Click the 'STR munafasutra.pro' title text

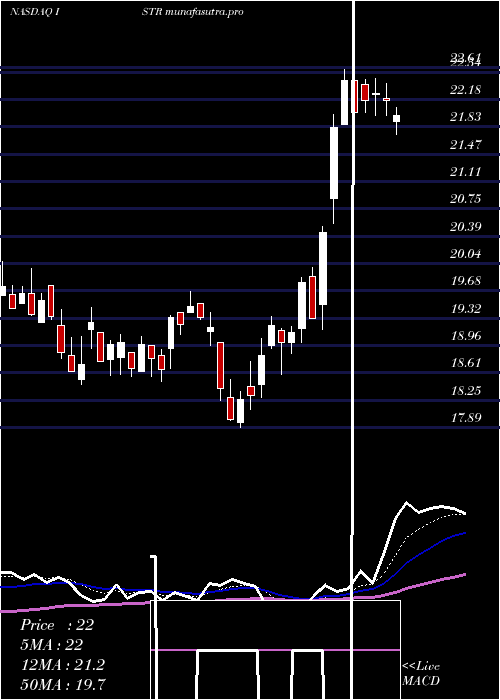(x=193, y=12)
